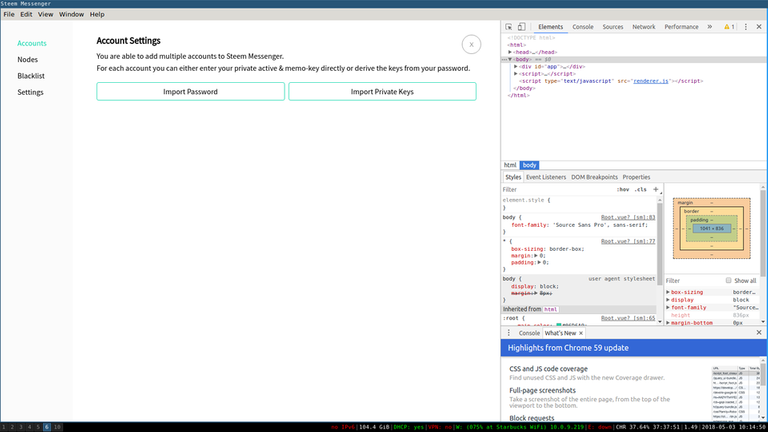This screenshot has height=432, width=768.
Task: Open the View menu
Action: pos(46,14)
